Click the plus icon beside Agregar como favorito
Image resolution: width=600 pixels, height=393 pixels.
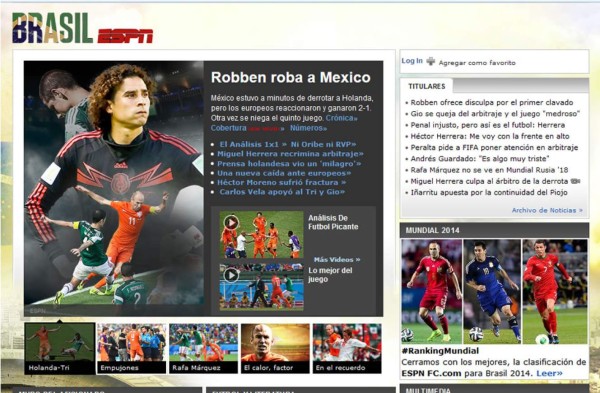[x=431, y=61]
